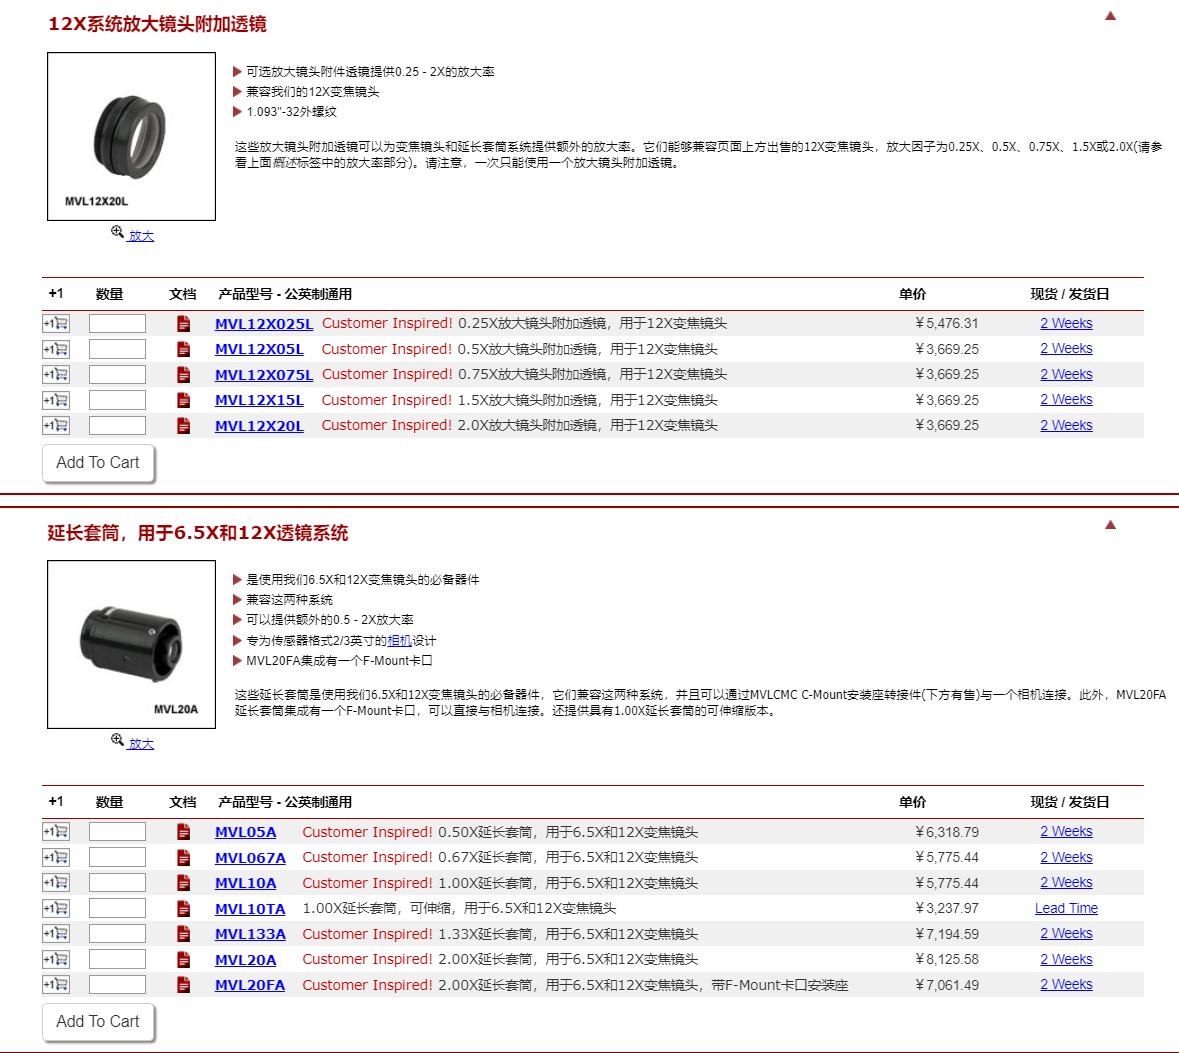1179x1053 pixels.
Task: Collapse the 延长套筒 section with red arrow
Action: tap(1110, 525)
